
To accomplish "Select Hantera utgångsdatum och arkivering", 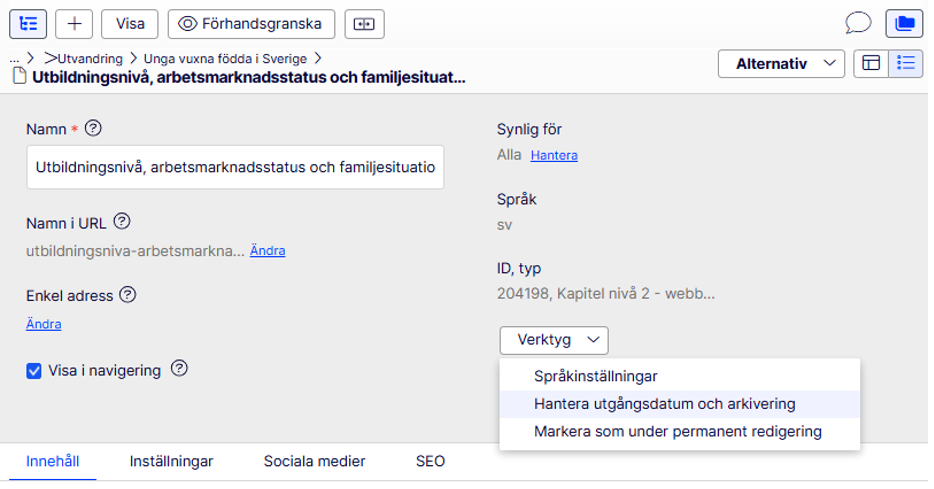I will point(665,404).
